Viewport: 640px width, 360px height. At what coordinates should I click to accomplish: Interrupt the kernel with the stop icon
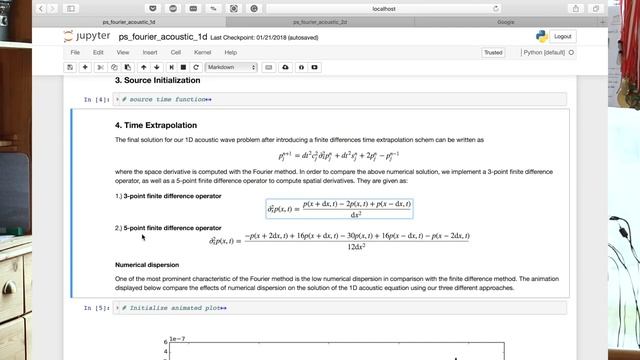183,67
